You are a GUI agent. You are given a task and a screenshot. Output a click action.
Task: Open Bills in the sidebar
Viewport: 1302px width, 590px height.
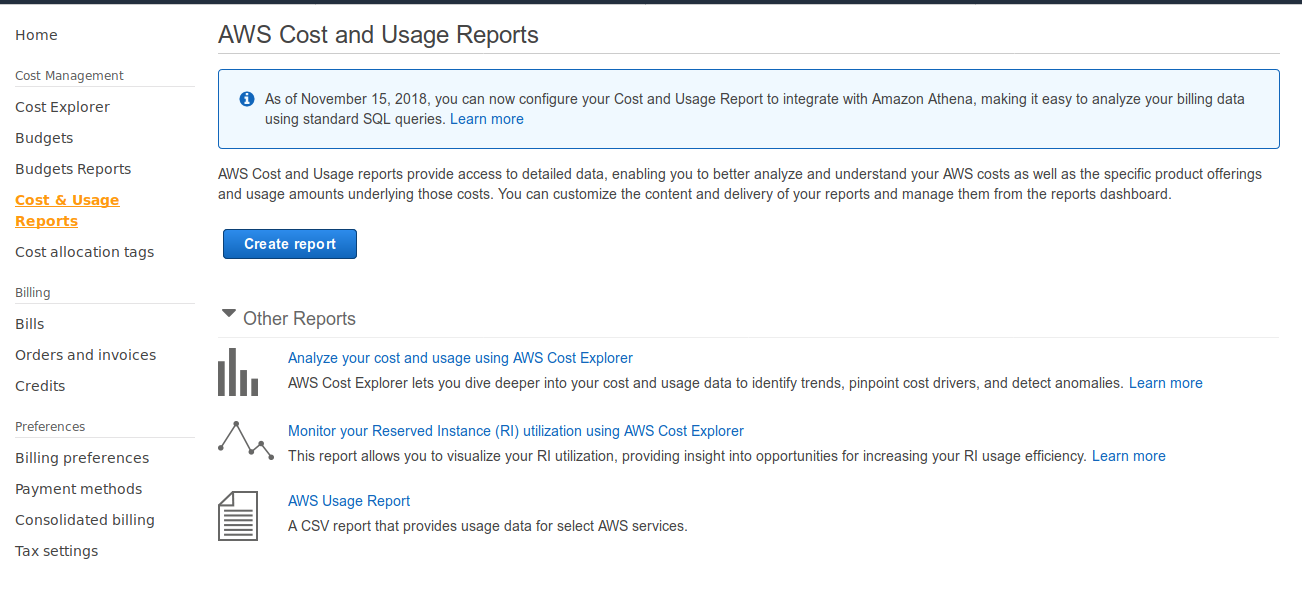(30, 324)
